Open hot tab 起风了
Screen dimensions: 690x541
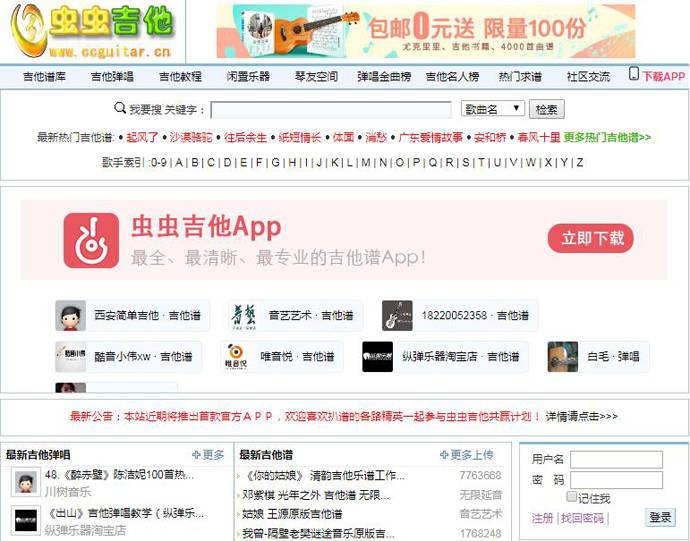tap(142, 137)
